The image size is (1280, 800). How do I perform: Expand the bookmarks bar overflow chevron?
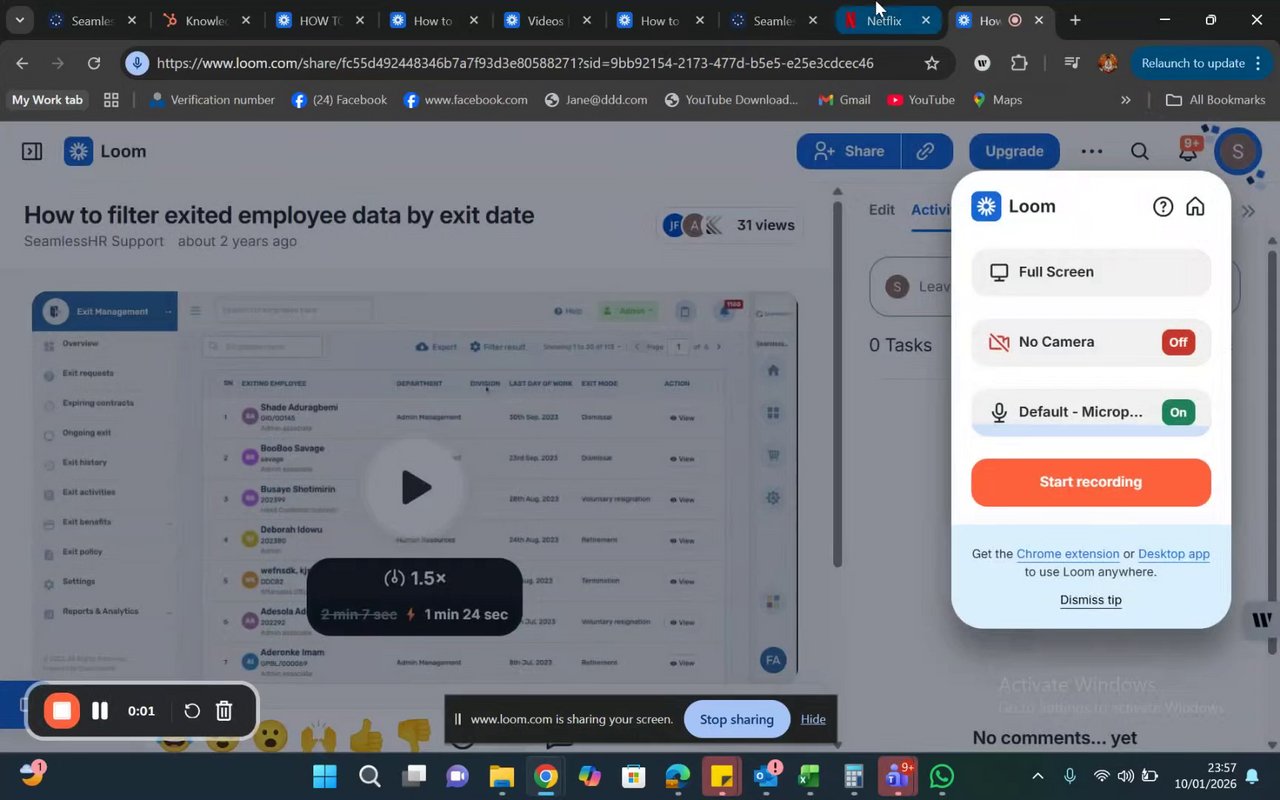(1126, 100)
